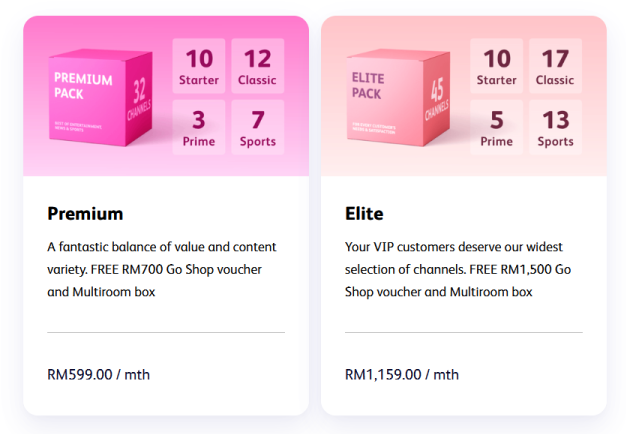This screenshot has height=434, width=626.
Task: Select the 17 Classic tile in Elite
Action: [x=555, y=66]
